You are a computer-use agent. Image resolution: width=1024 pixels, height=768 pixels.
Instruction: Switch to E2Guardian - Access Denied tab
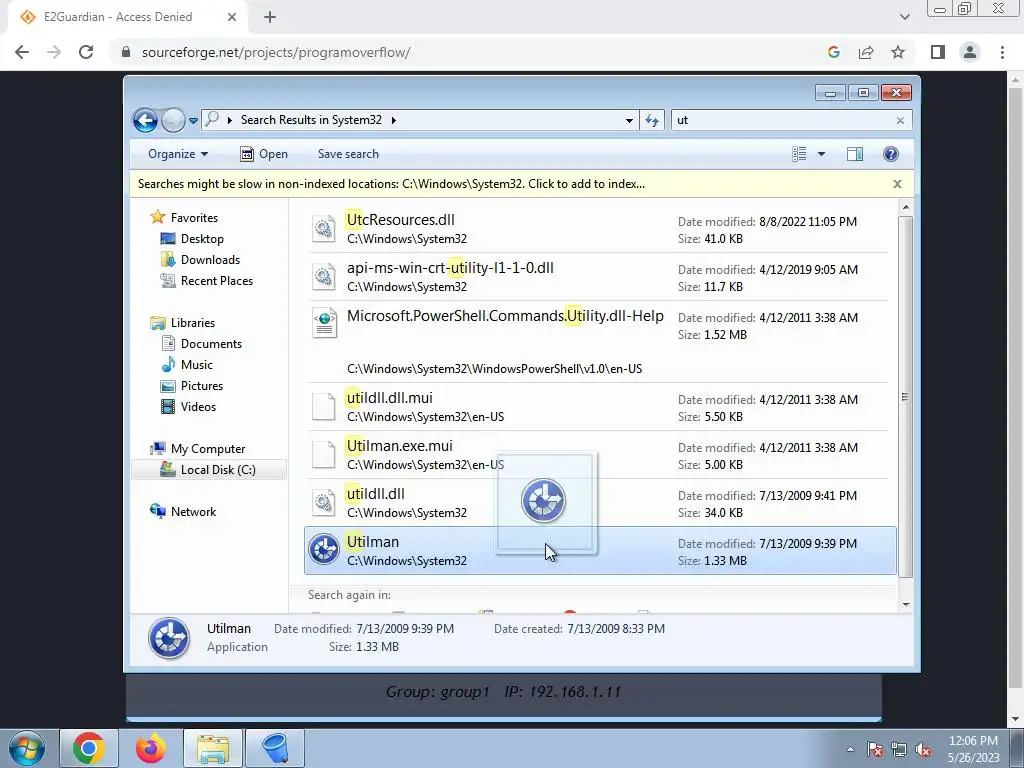pyautogui.click(x=128, y=17)
